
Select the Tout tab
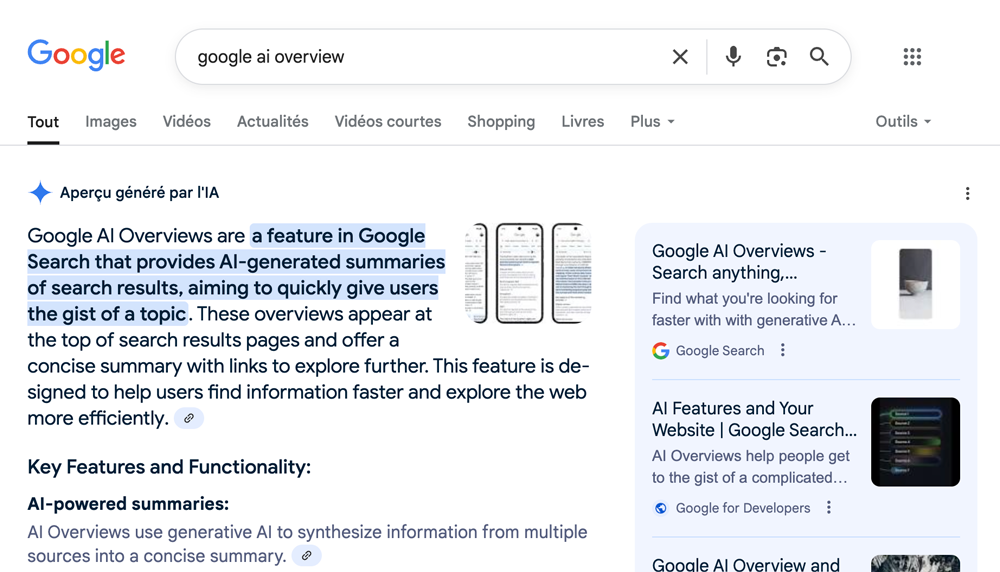click(x=43, y=122)
